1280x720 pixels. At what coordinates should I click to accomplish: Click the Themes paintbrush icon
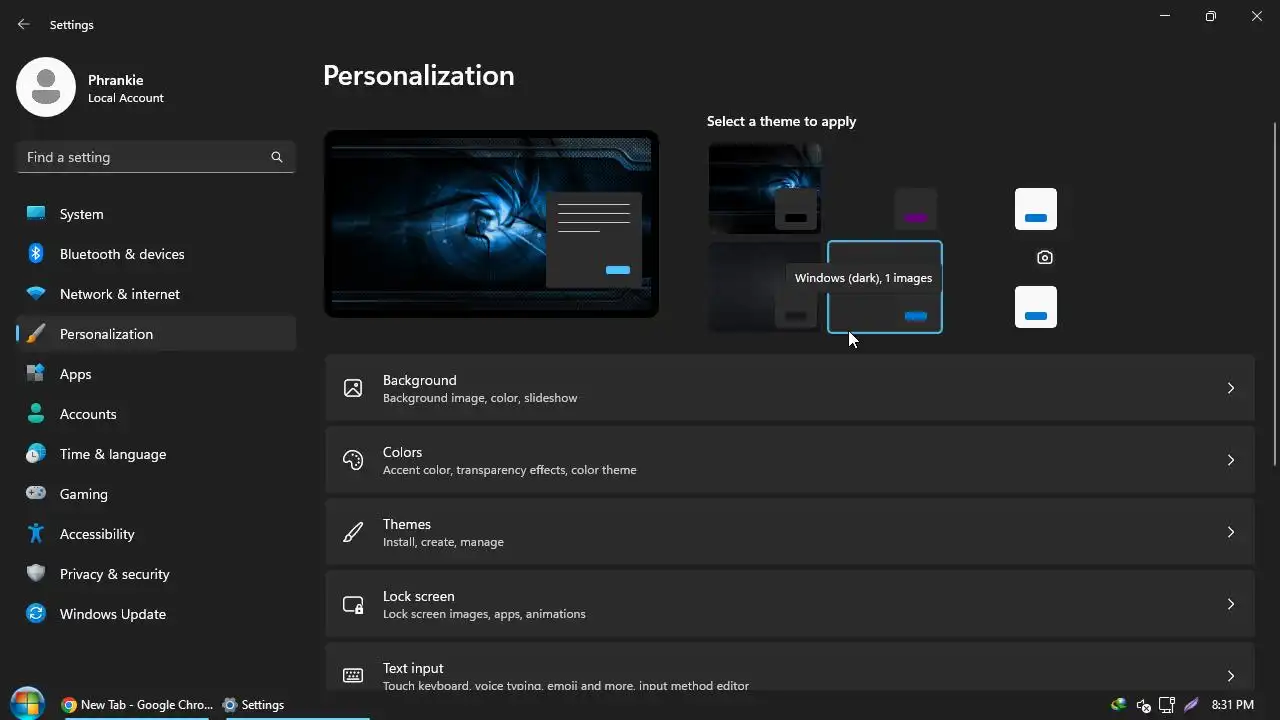coord(353,532)
